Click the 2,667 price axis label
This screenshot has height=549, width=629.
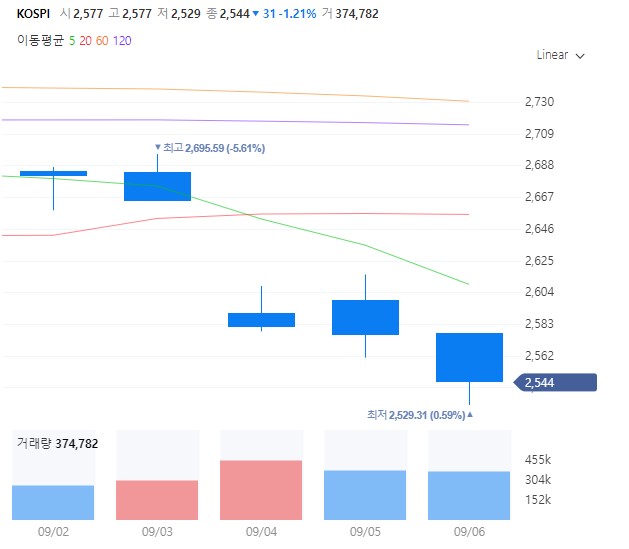[x=540, y=197]
